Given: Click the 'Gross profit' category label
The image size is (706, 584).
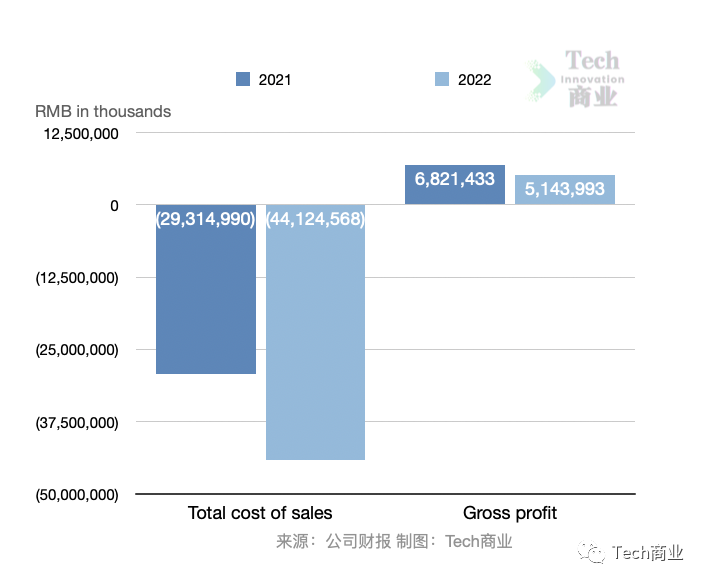Looking at the screenshot, I should pyautogui.click(x=510, y=513).
